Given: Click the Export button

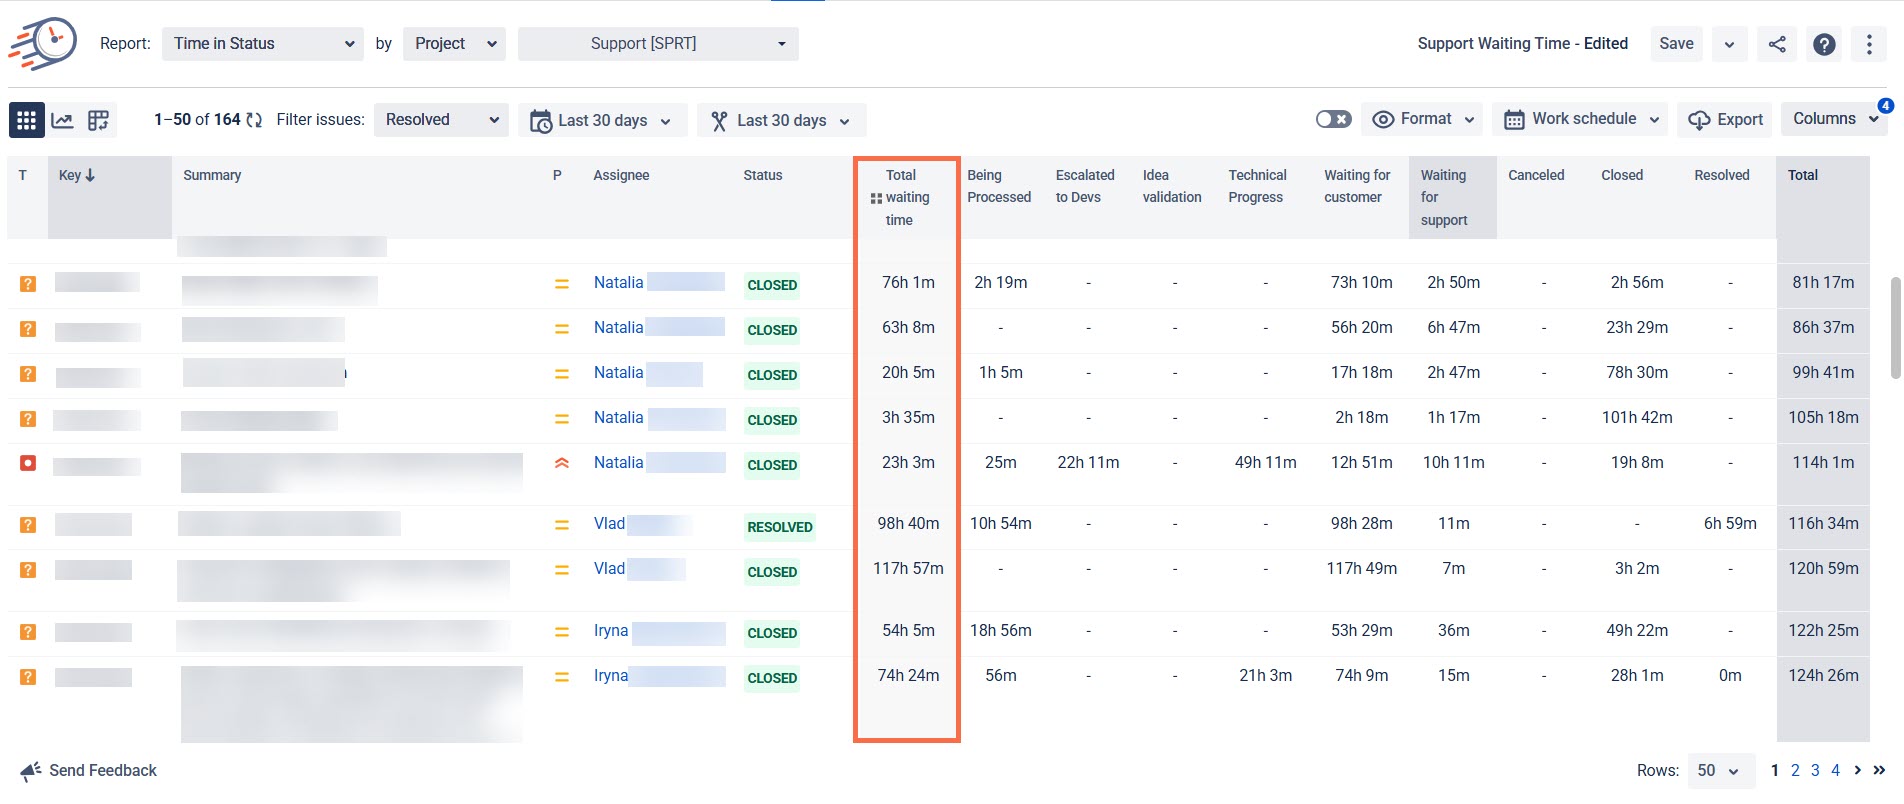Looking at the screenshot, I should click(1725, 119).
